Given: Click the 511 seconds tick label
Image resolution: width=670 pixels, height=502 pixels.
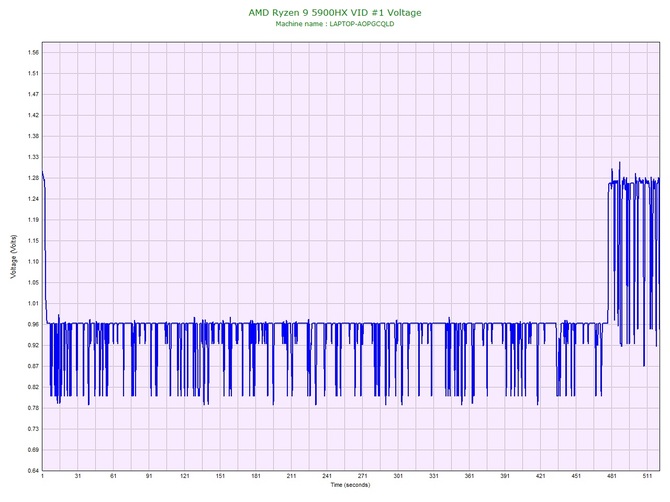Looking at the screenshot, I should [647, 476].
